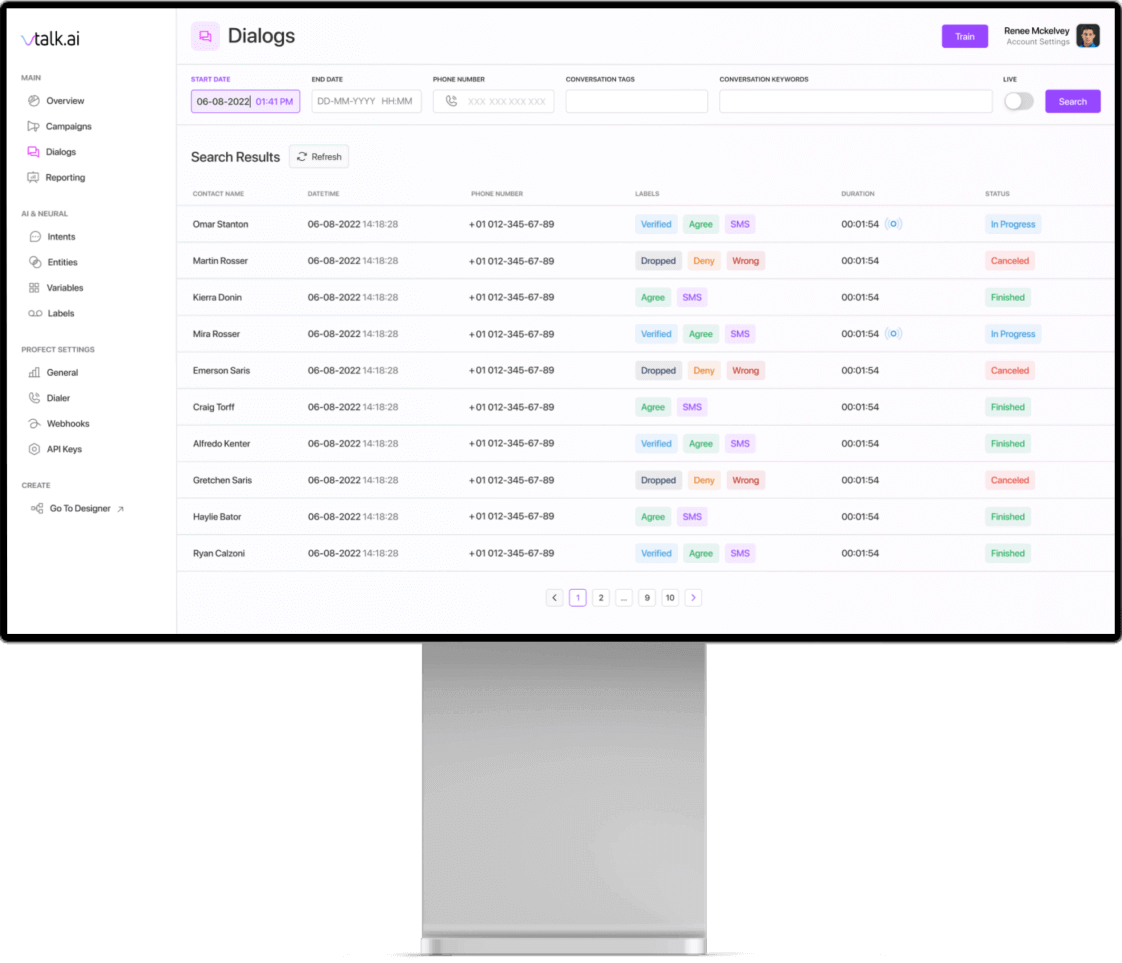Expand the pagination ellipsis
1122x963 pixels.
tap(624, 597)
